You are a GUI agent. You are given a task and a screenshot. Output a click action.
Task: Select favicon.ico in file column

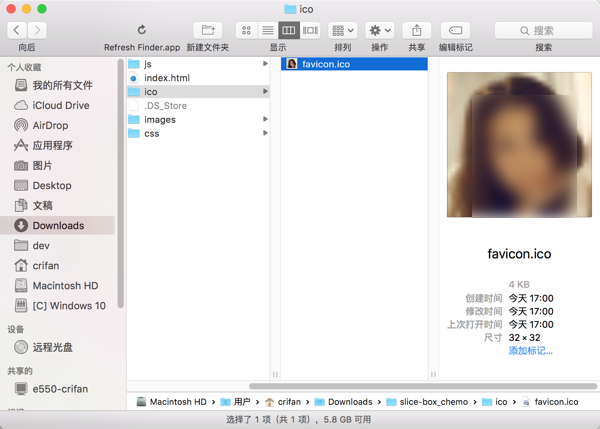[354, 64]
